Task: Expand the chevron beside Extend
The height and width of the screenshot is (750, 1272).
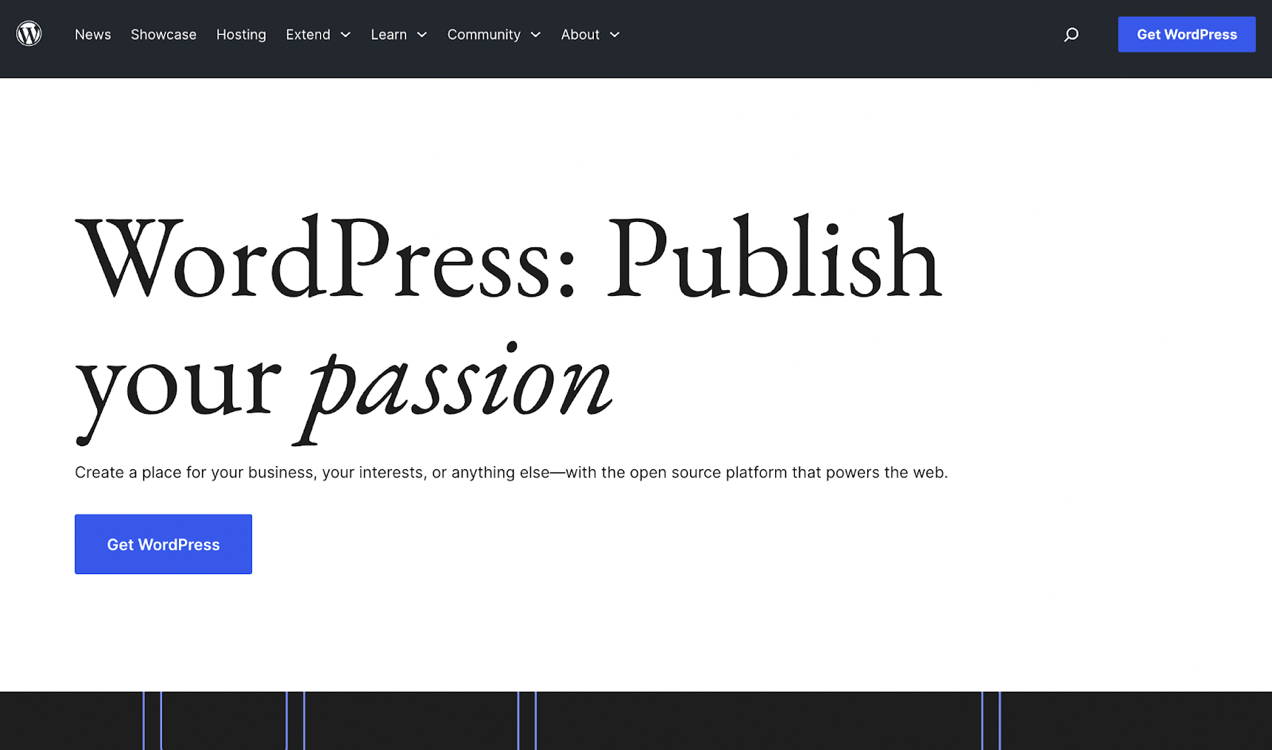Action: pyautogui.click(x=346, y=35)
